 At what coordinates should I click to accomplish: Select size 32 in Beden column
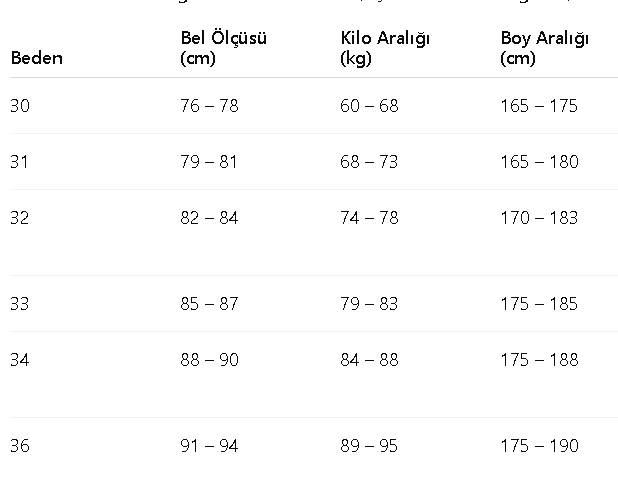tap(20, 218)
